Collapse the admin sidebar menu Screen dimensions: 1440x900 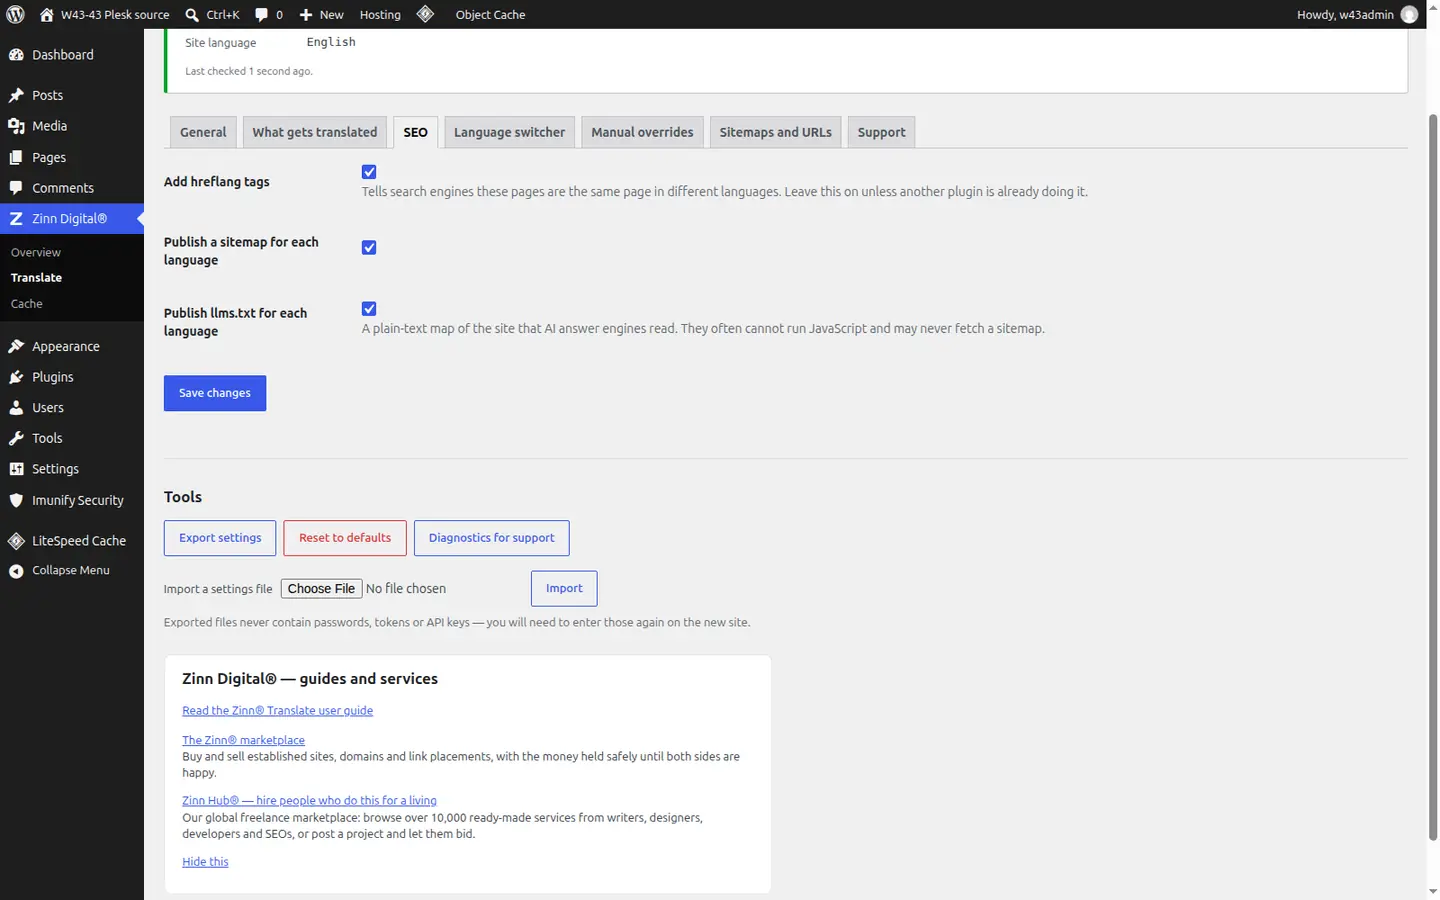coord(72,570)
